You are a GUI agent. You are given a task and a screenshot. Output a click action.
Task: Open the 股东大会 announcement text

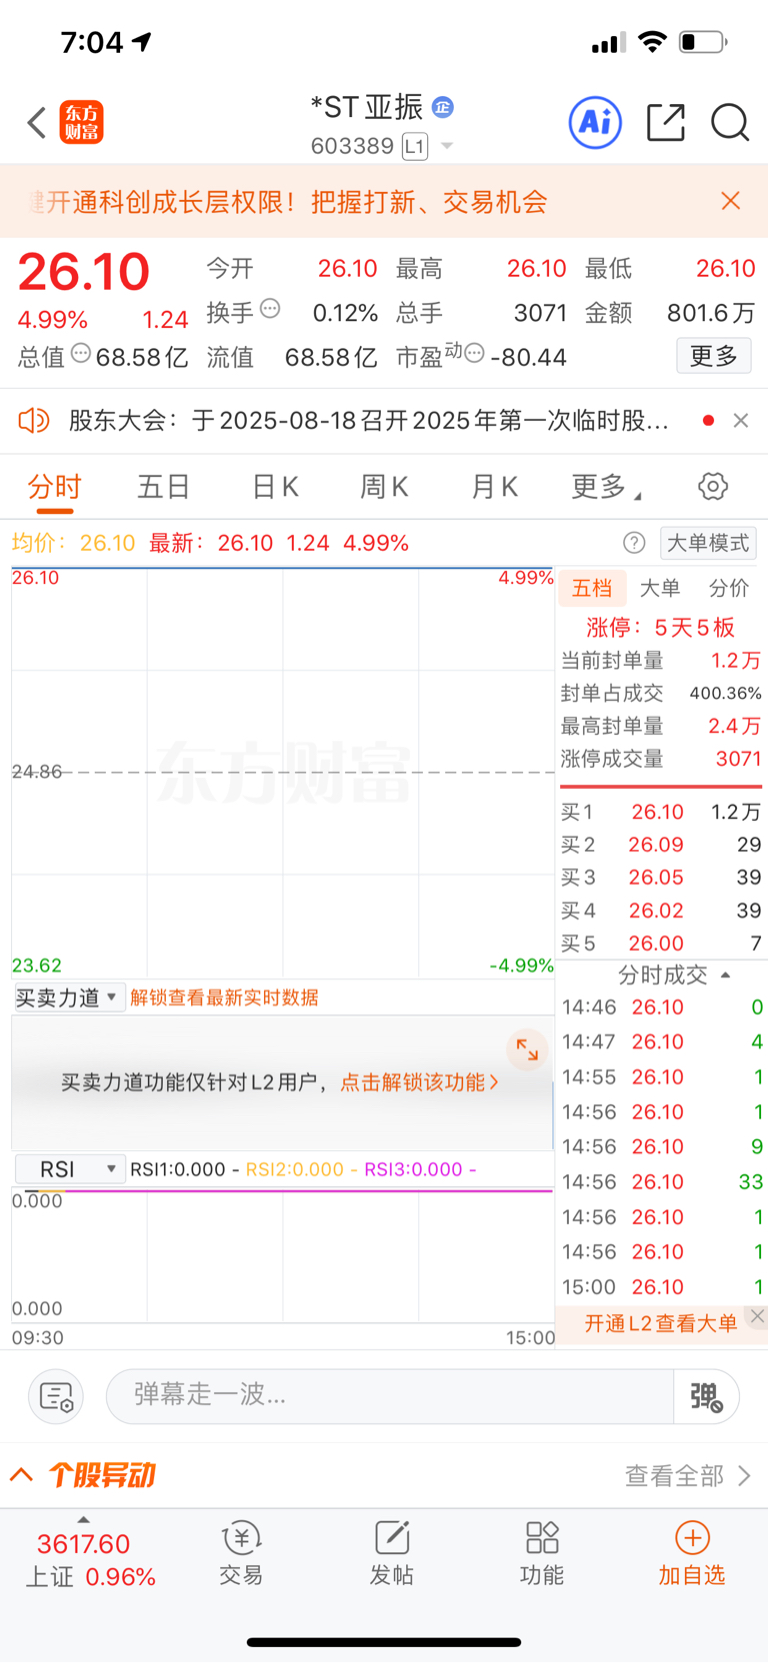[368, 420]
